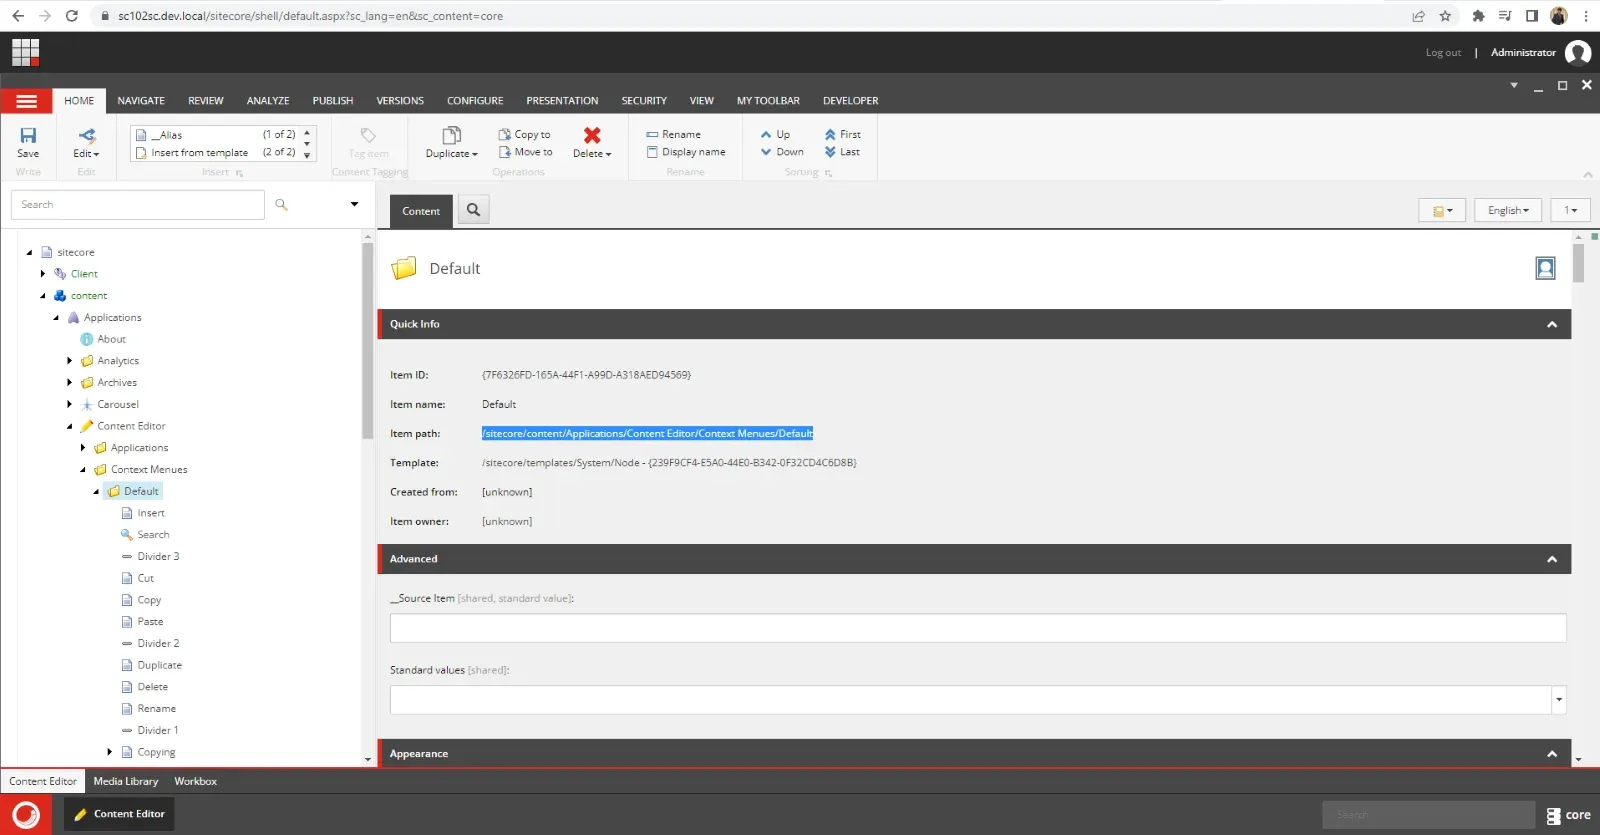Click the Content tab in editor
Viewport: 1600px width, 835px height.
pyautogui.click(x=421, y=211)
